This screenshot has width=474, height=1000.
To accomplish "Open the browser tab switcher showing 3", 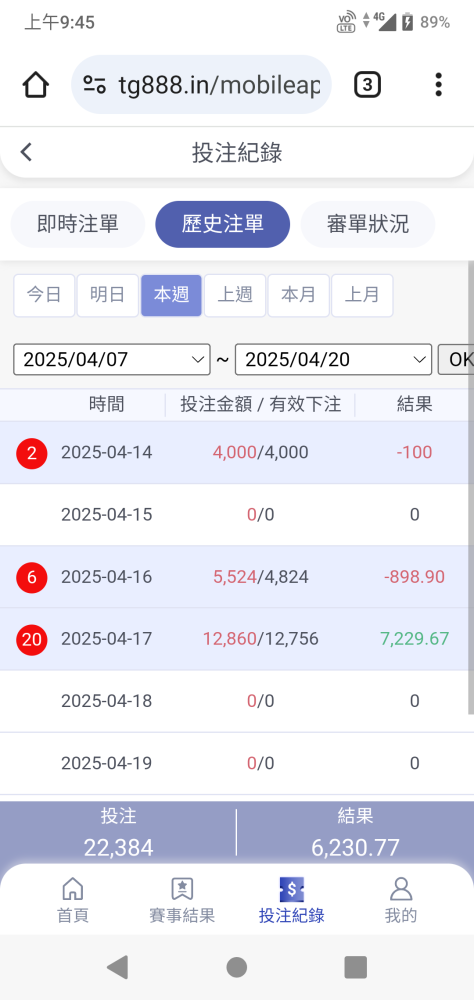I will [367, 85].
